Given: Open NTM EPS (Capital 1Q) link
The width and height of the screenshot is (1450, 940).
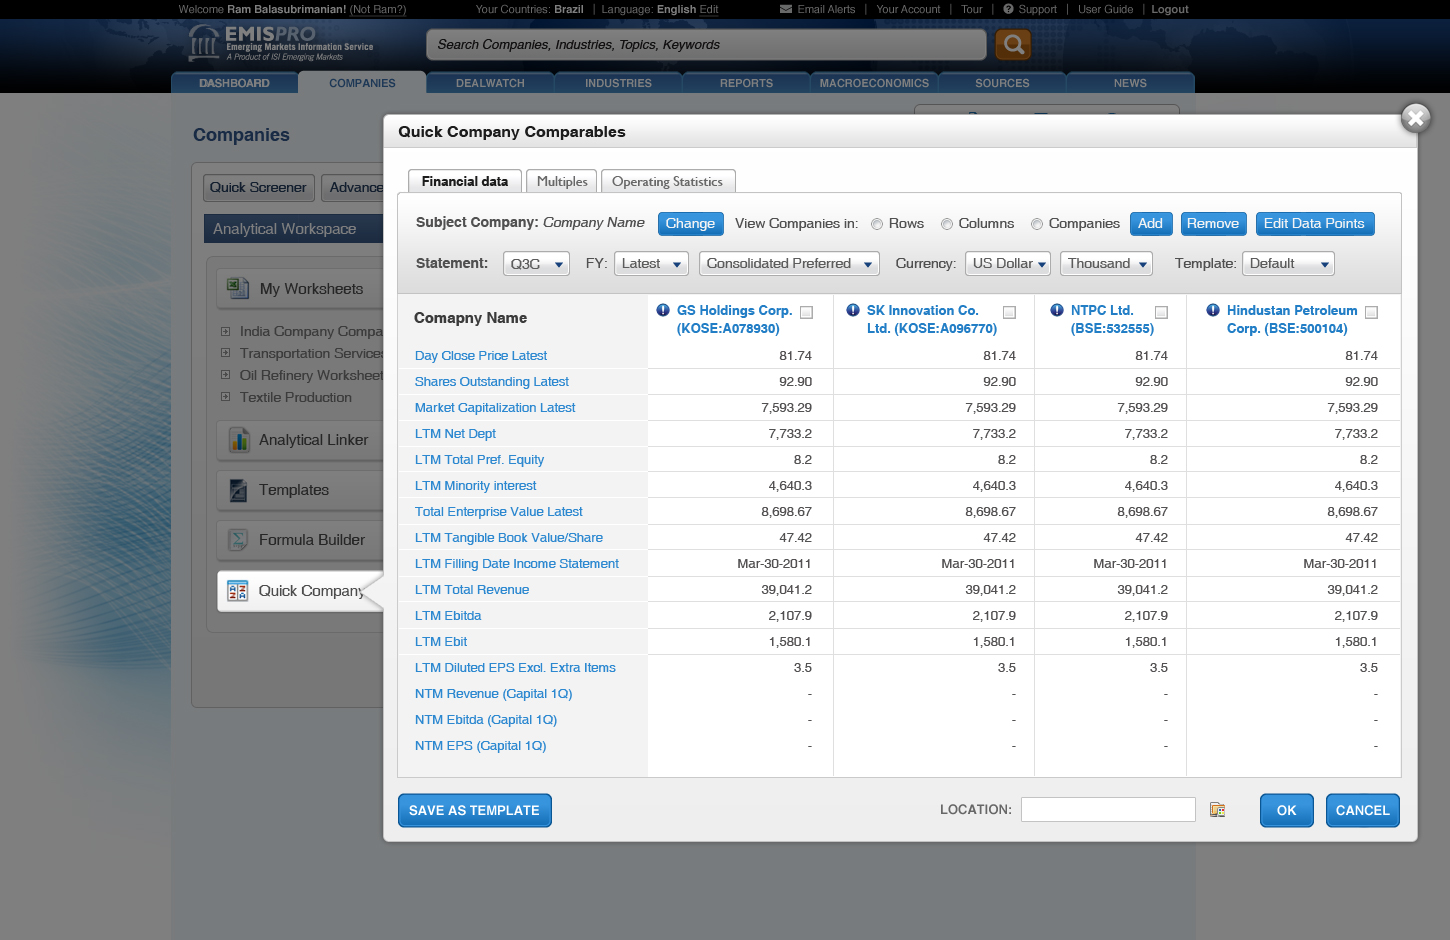Looking at the screenshot, I should [480, 746].
